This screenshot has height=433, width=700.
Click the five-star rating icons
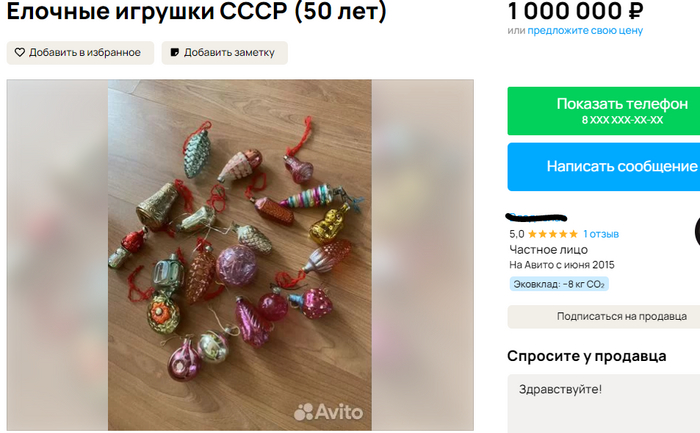553,234
